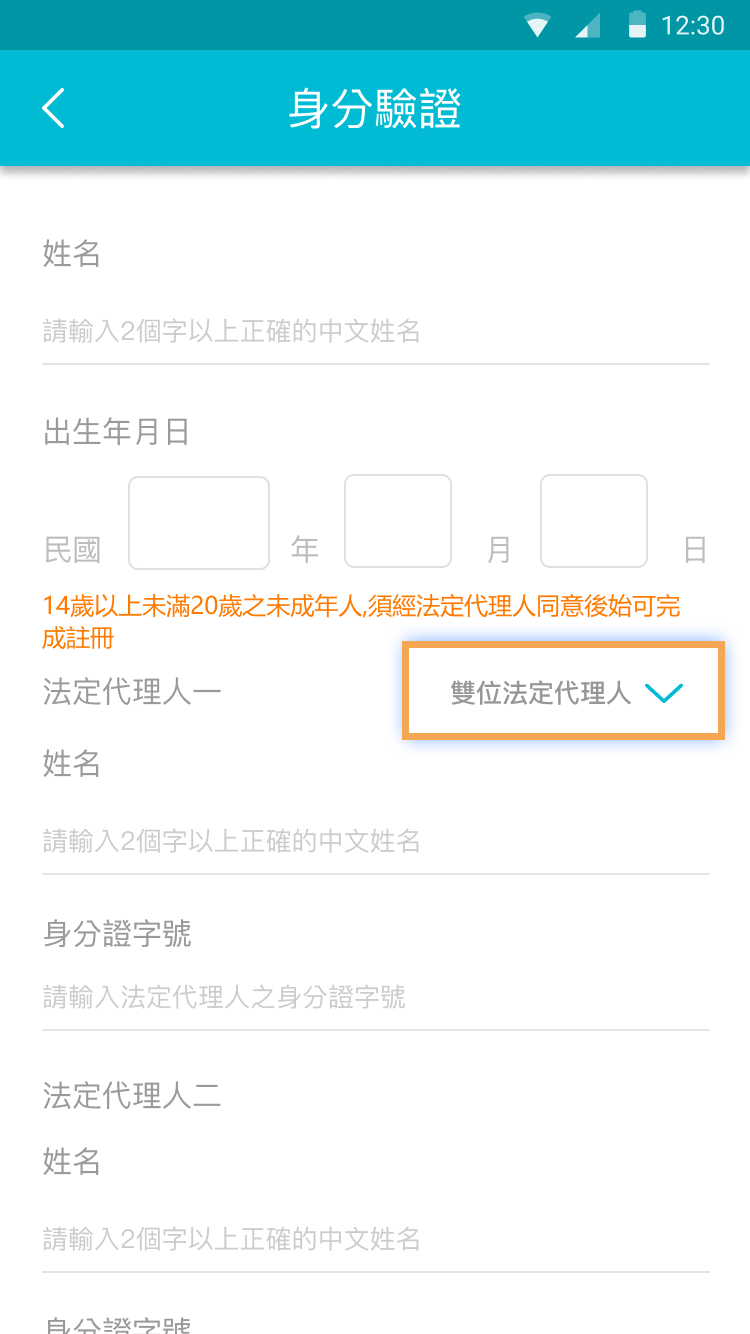Select the 法定代理人二 section label
This screenshot has width=750, height=1334.
pyautogui.click(x=132, y=1096)
